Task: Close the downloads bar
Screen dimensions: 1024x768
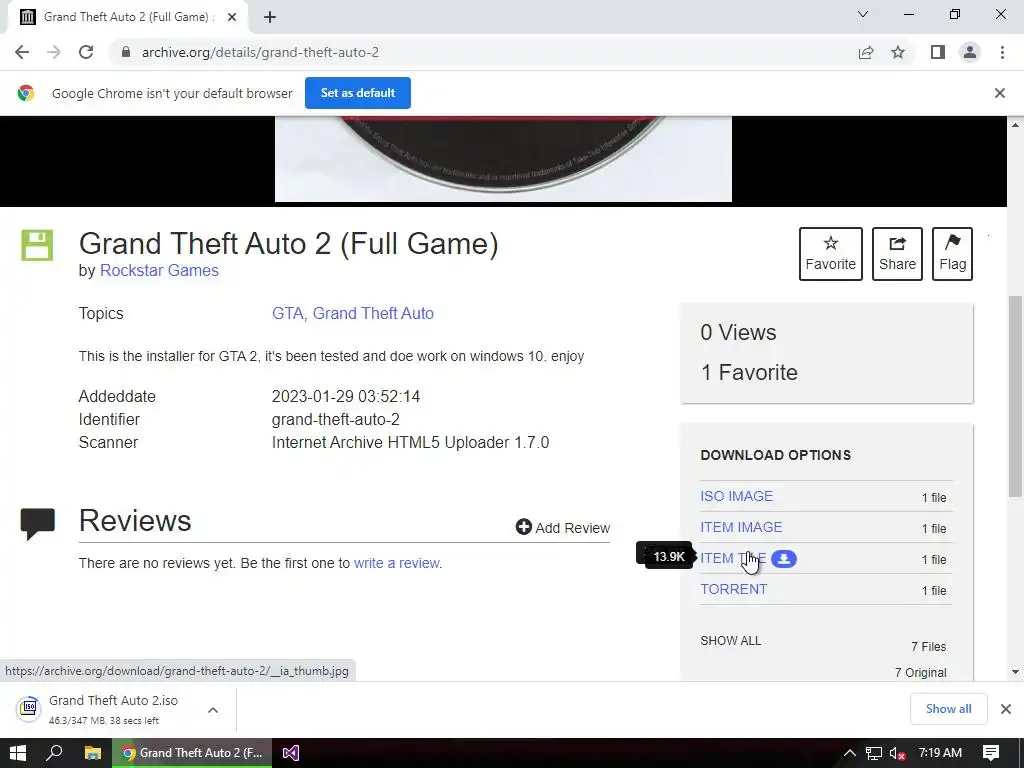Action: pyautogui.click(x=1006, y=709)
